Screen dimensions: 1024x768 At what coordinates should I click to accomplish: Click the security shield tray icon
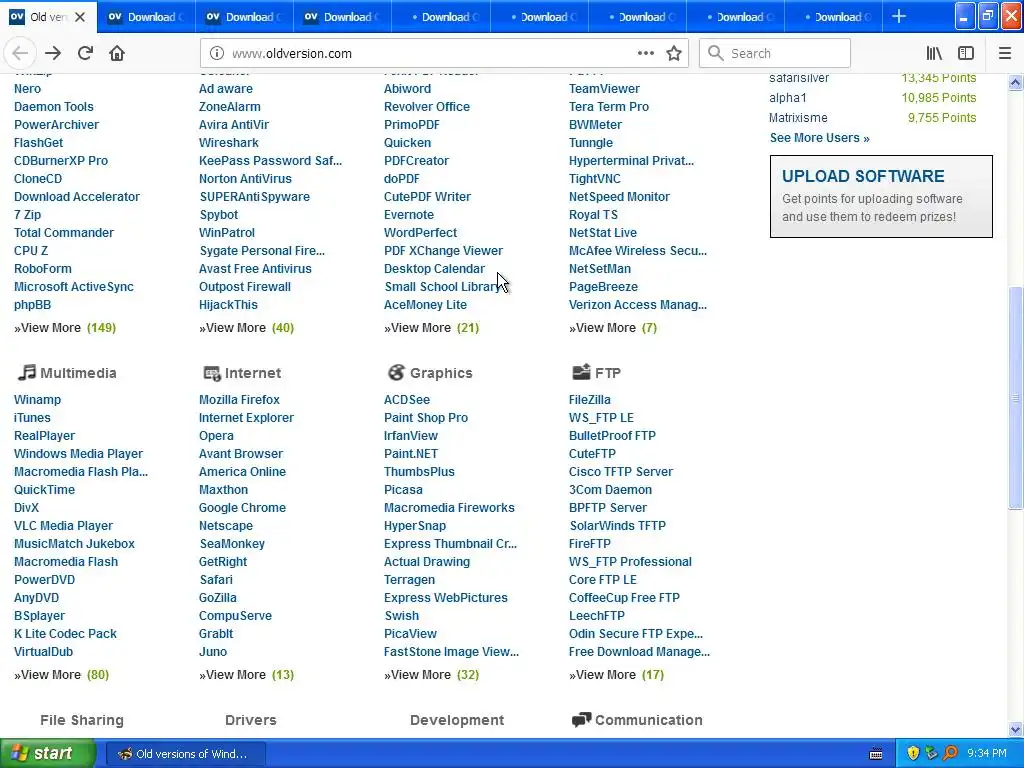pyautogui.click(x=913, y=754)
